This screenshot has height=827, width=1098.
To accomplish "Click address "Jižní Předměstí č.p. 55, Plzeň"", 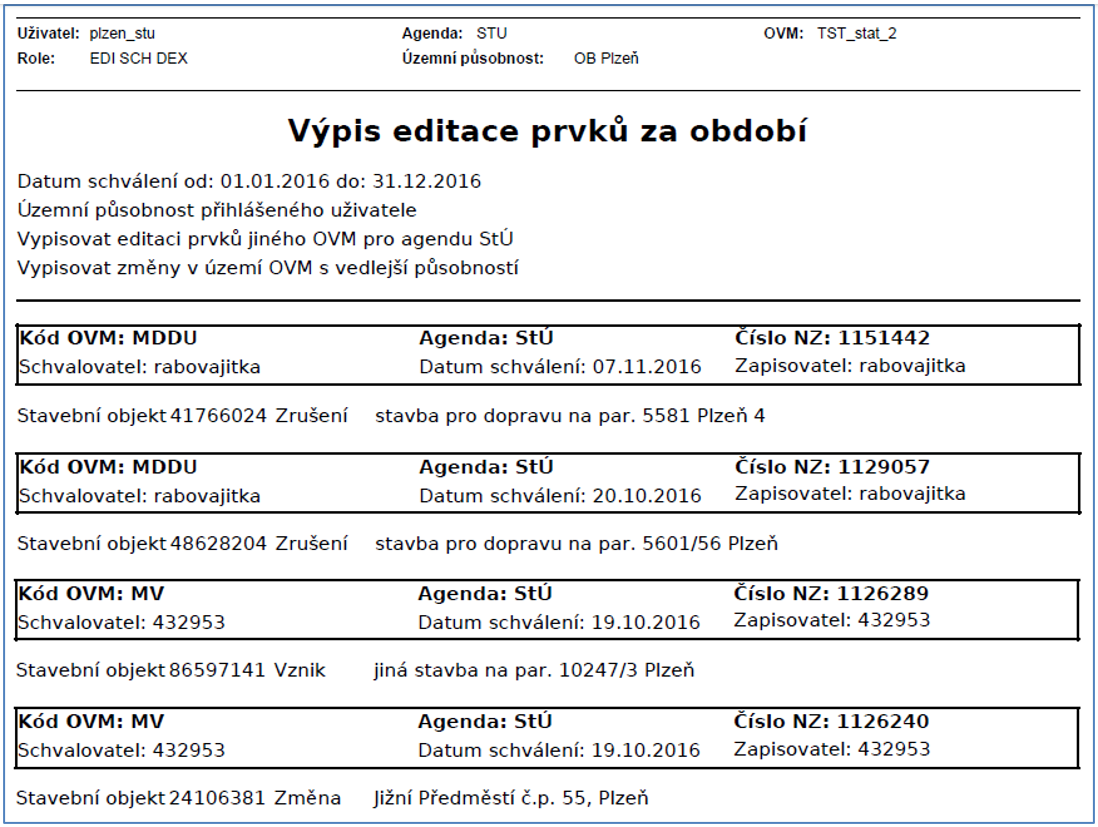I will [511, 798].
